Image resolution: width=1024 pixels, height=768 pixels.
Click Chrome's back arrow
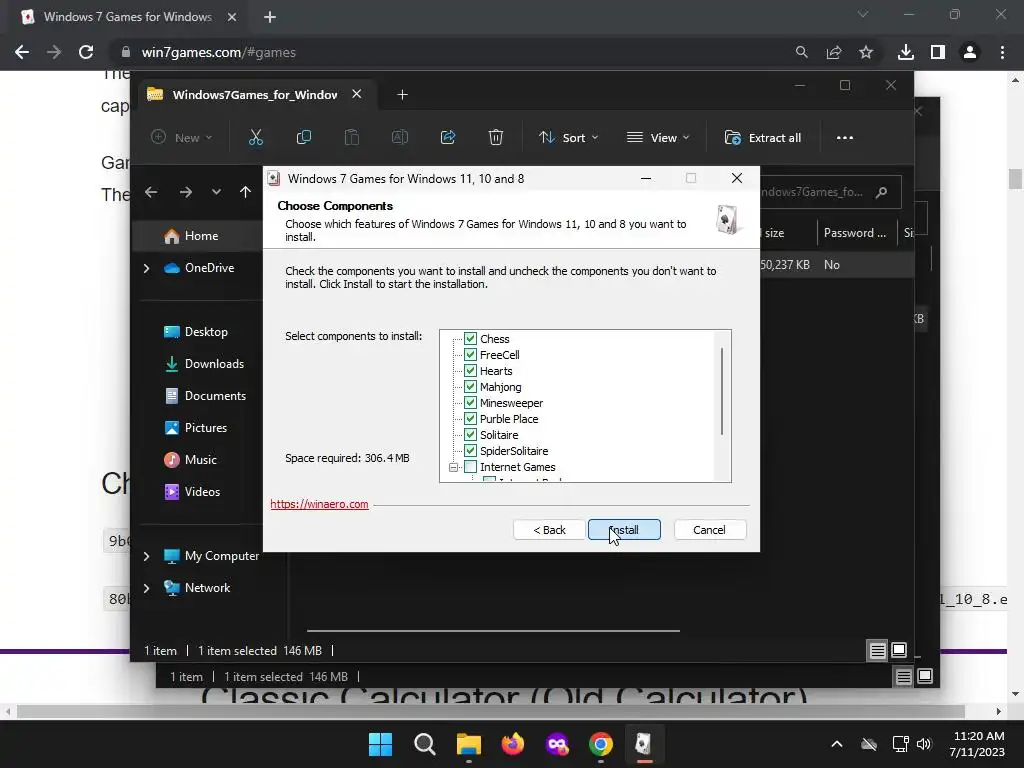[x=22, y=52]
